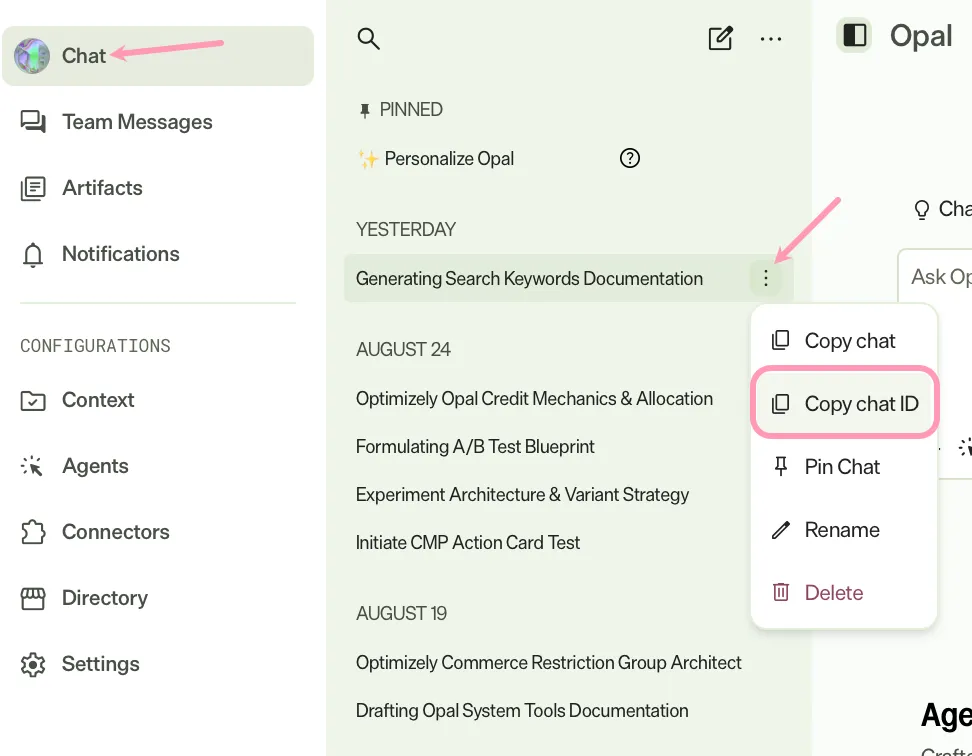Search chats with the magnifier icon
The height and width of the screenshot is (756, 972).
pyautogui.click(x=368, y=38)
